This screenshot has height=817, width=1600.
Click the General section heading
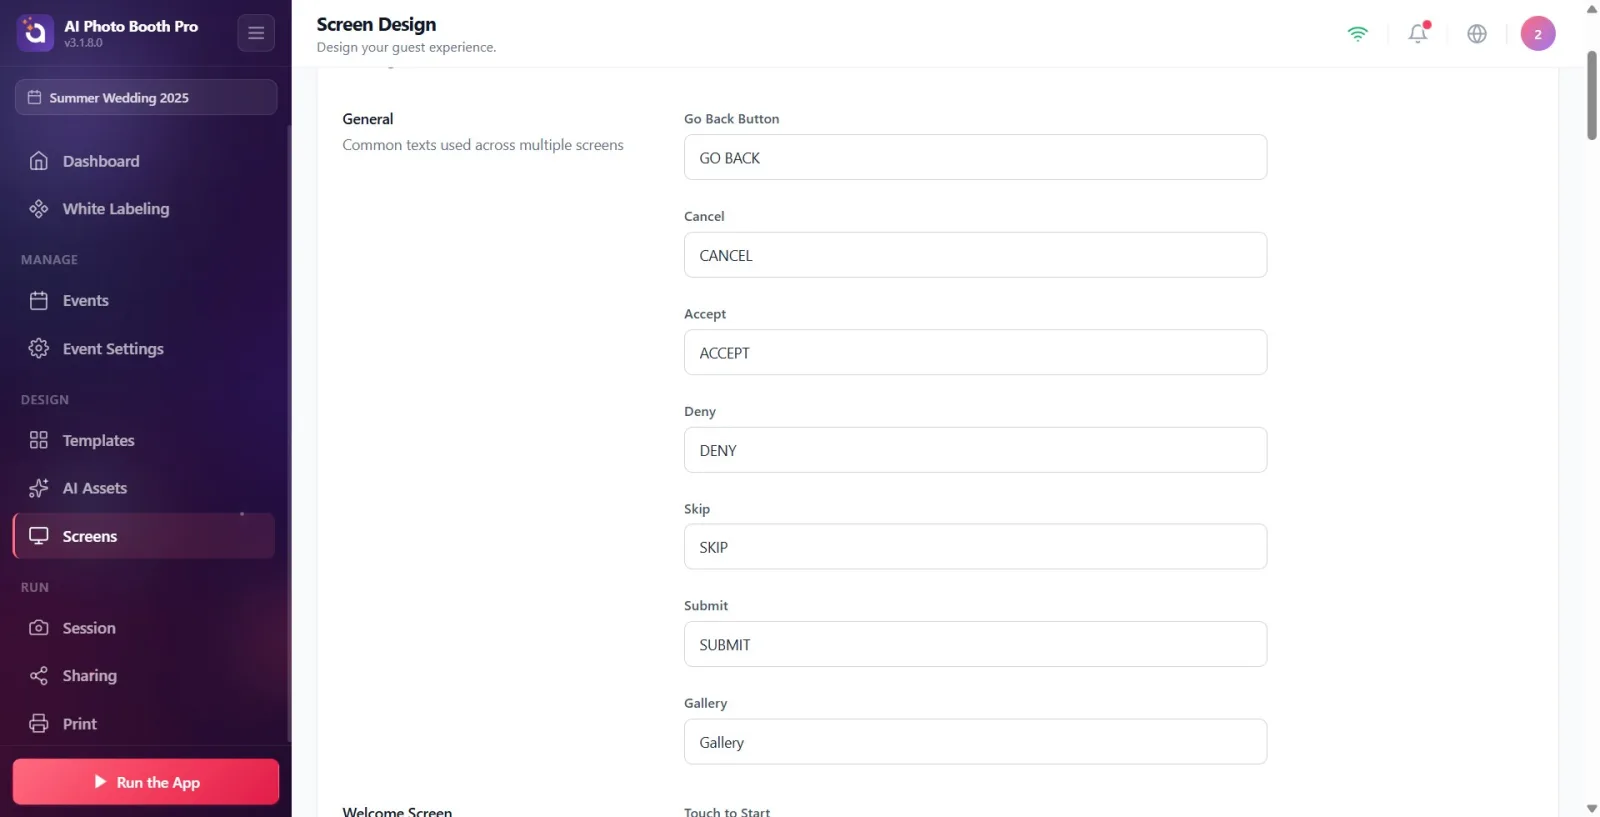pos(368,119)
